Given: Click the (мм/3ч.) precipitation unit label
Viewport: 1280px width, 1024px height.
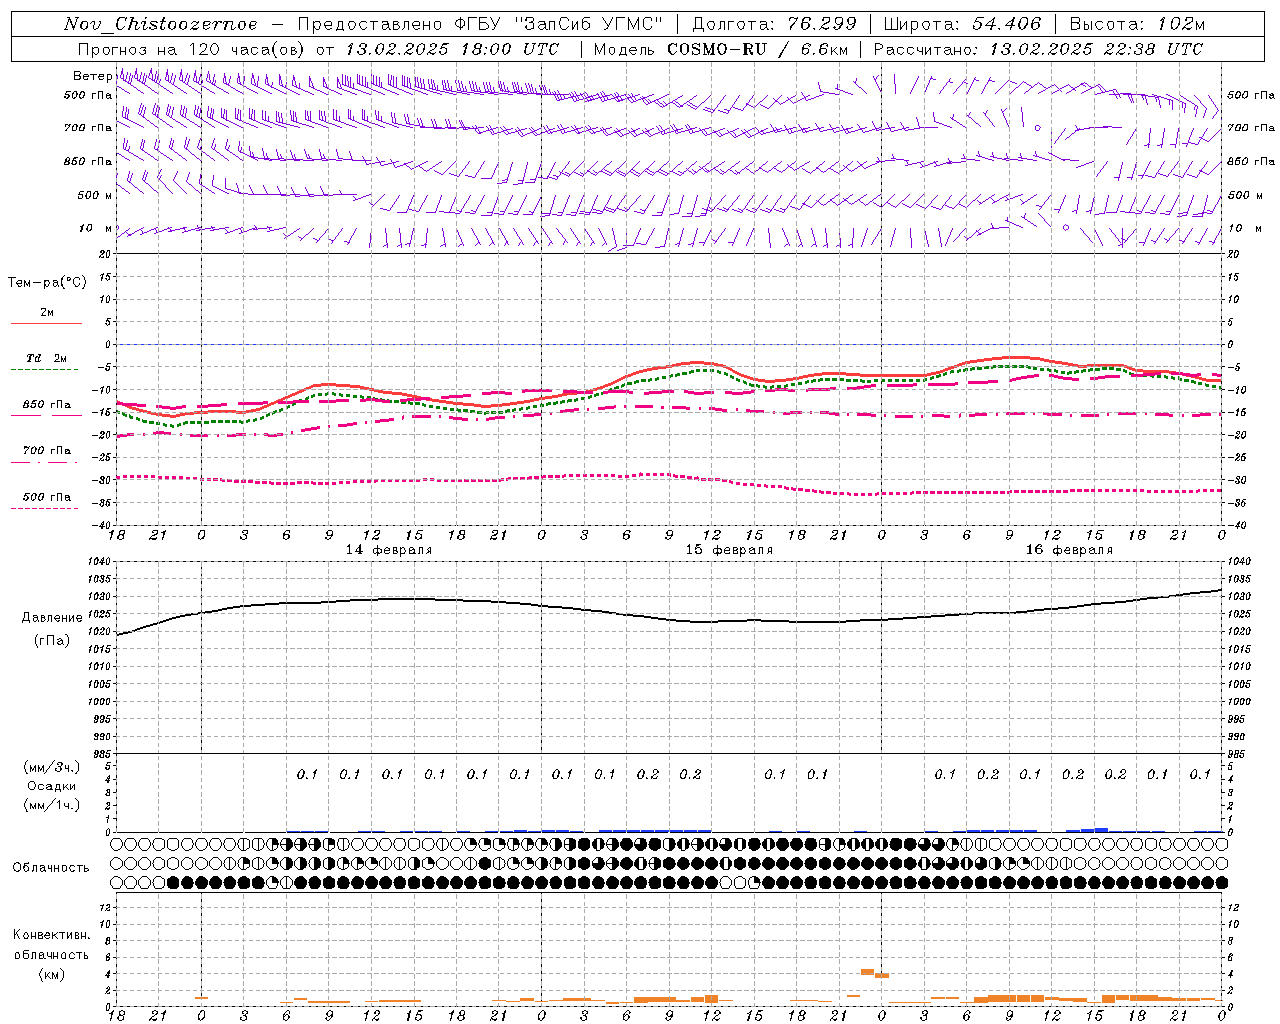Looking at the screenshot, I should tap(51, 767).
